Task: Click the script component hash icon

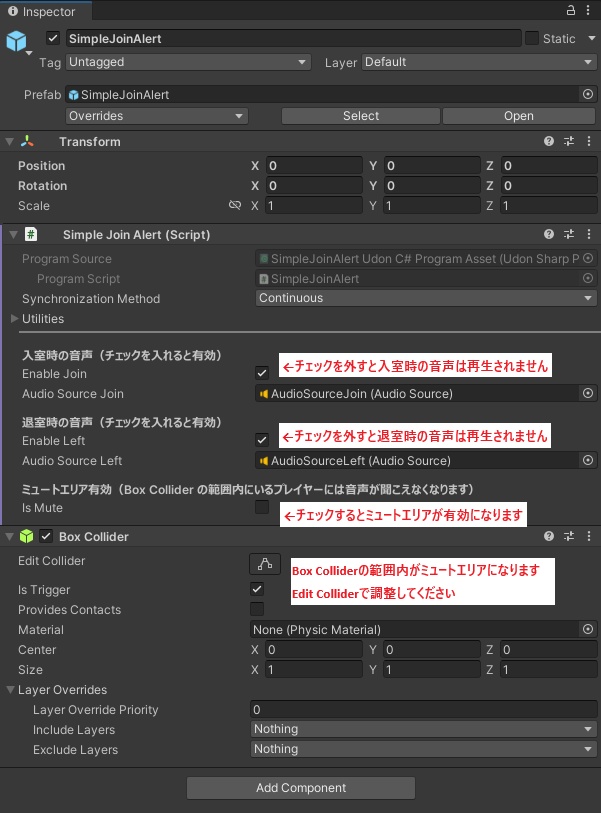Action: coord(31,234)
